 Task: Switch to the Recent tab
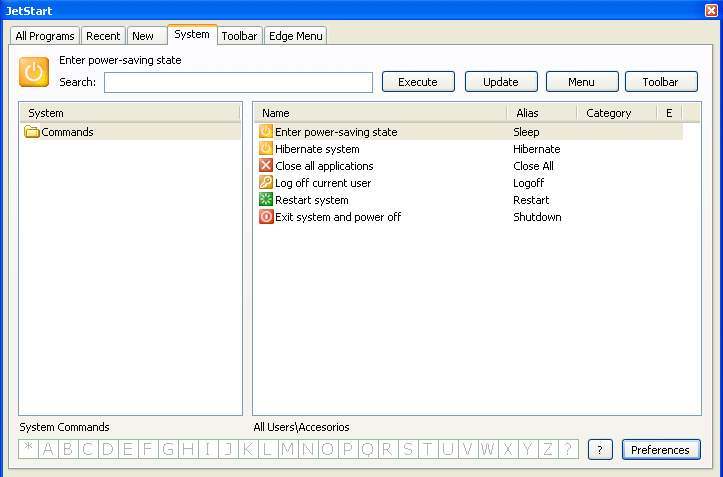pyautogui.click(x=103, y=36)
